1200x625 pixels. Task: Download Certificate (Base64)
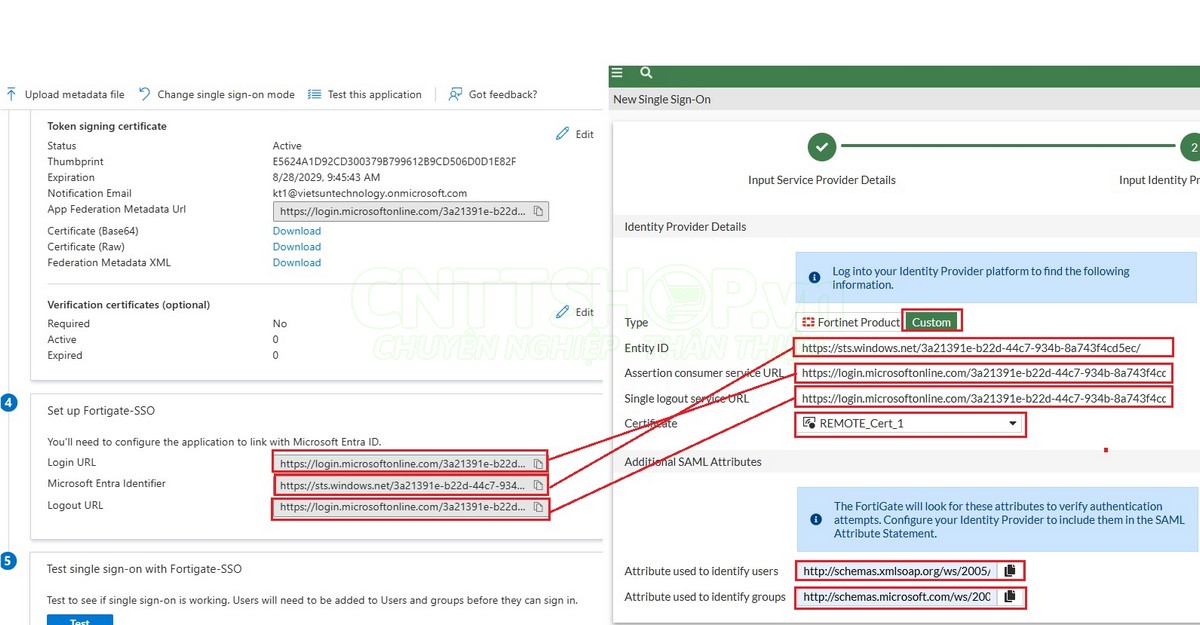[x=297, y=231]
